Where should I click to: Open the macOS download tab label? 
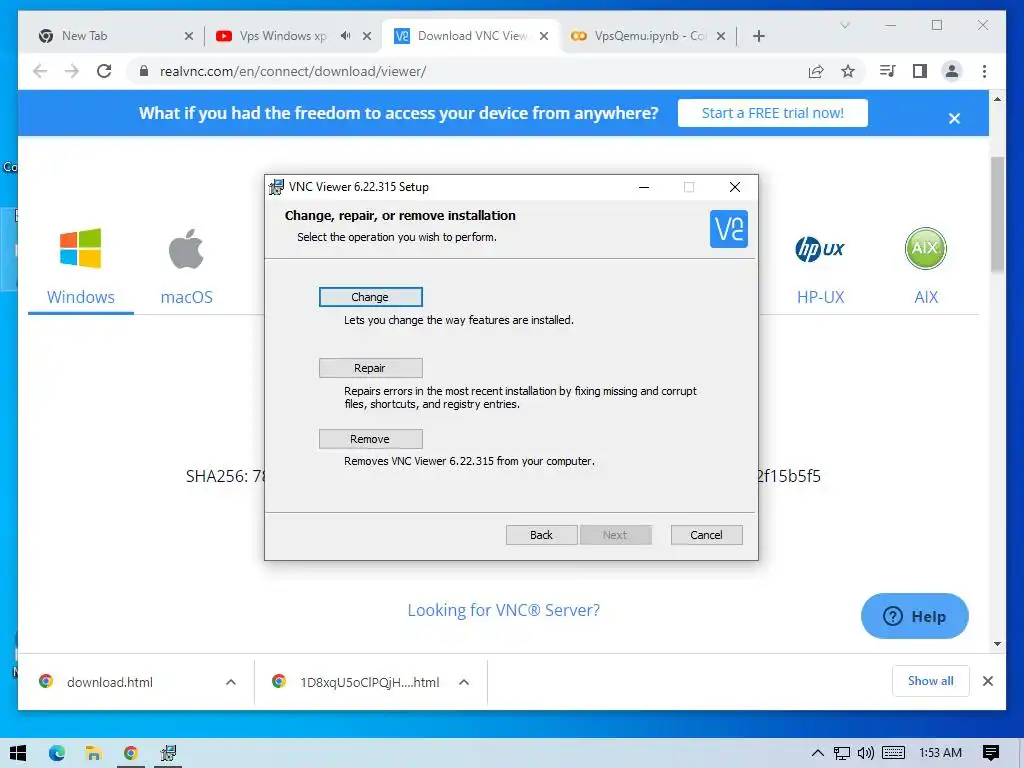[187, 297]
